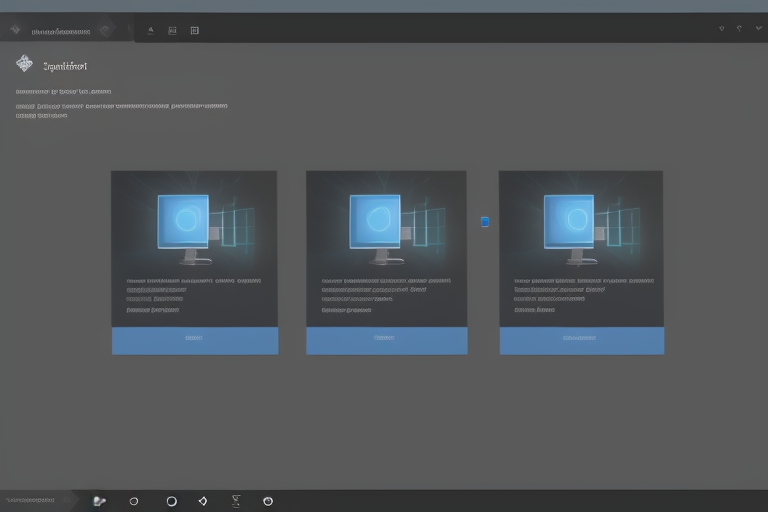Click the bold circle icon in bottom bar

[x=171, y=501]
